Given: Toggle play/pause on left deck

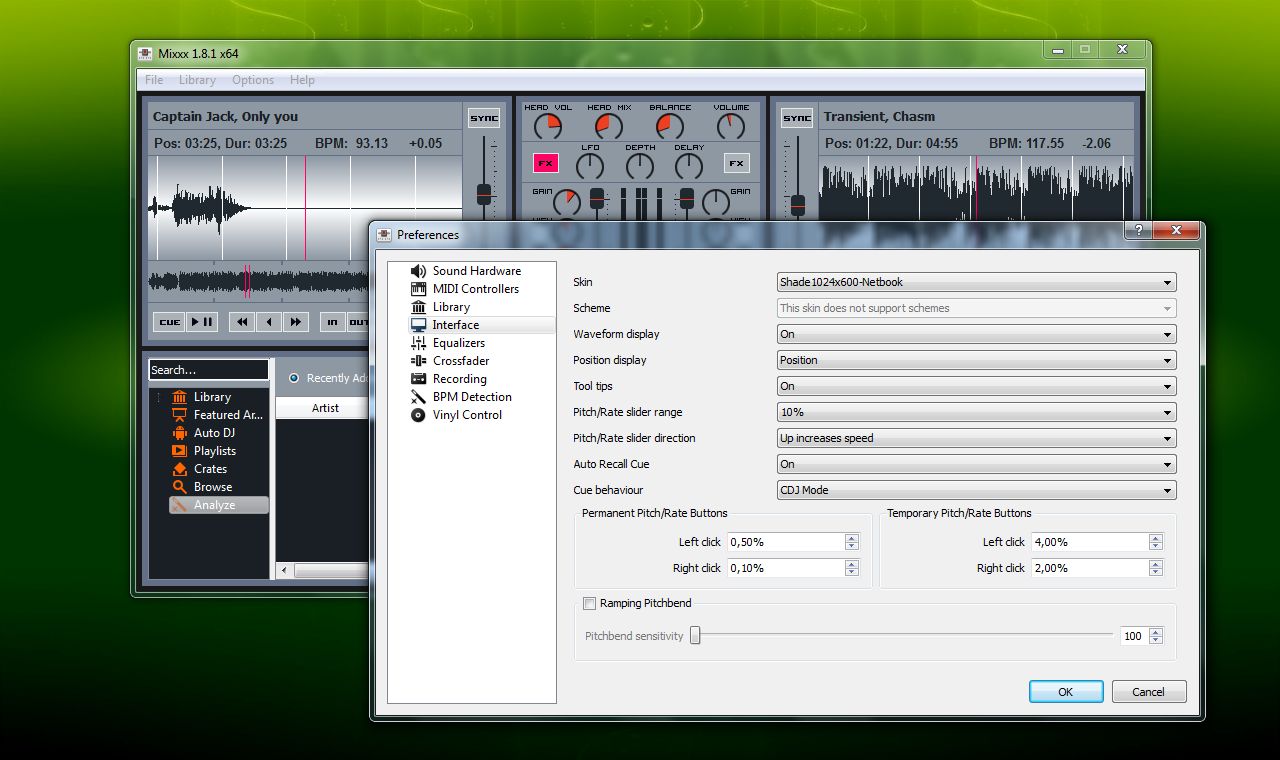Looking at the screenshot, I should 202,322.
